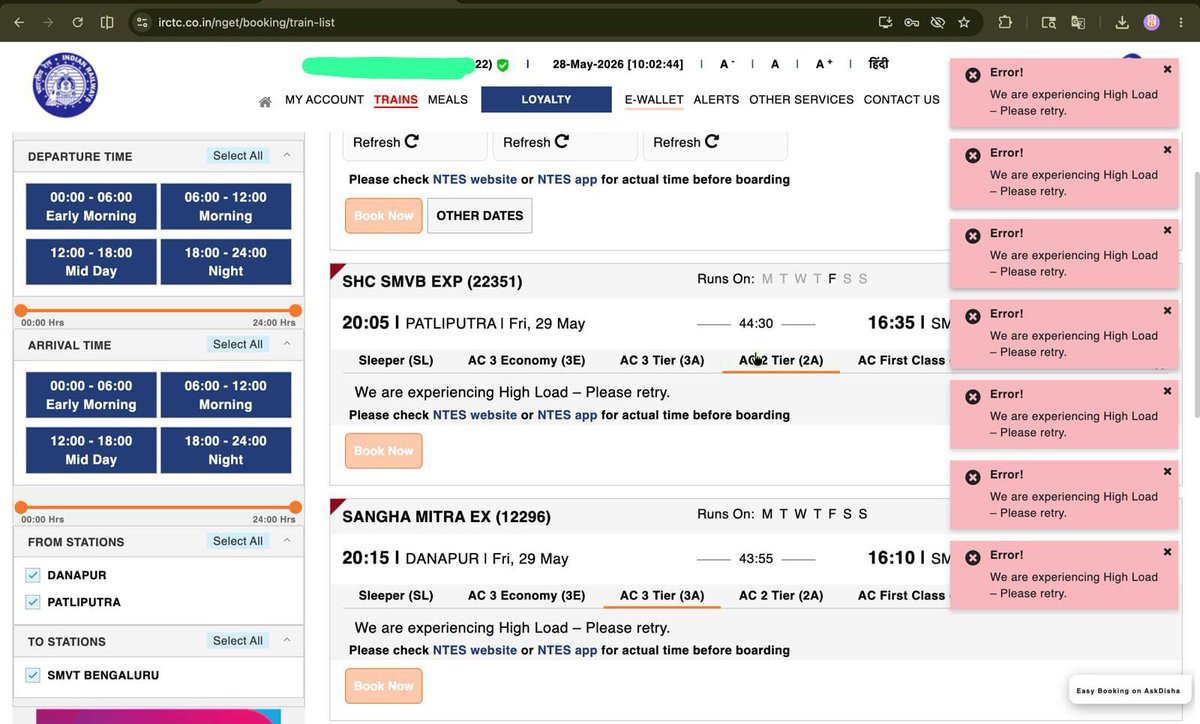The width and height of the screenshot is (1200, 724).
Task: Switch language to Hindi
Action: (x=878, y=64)
